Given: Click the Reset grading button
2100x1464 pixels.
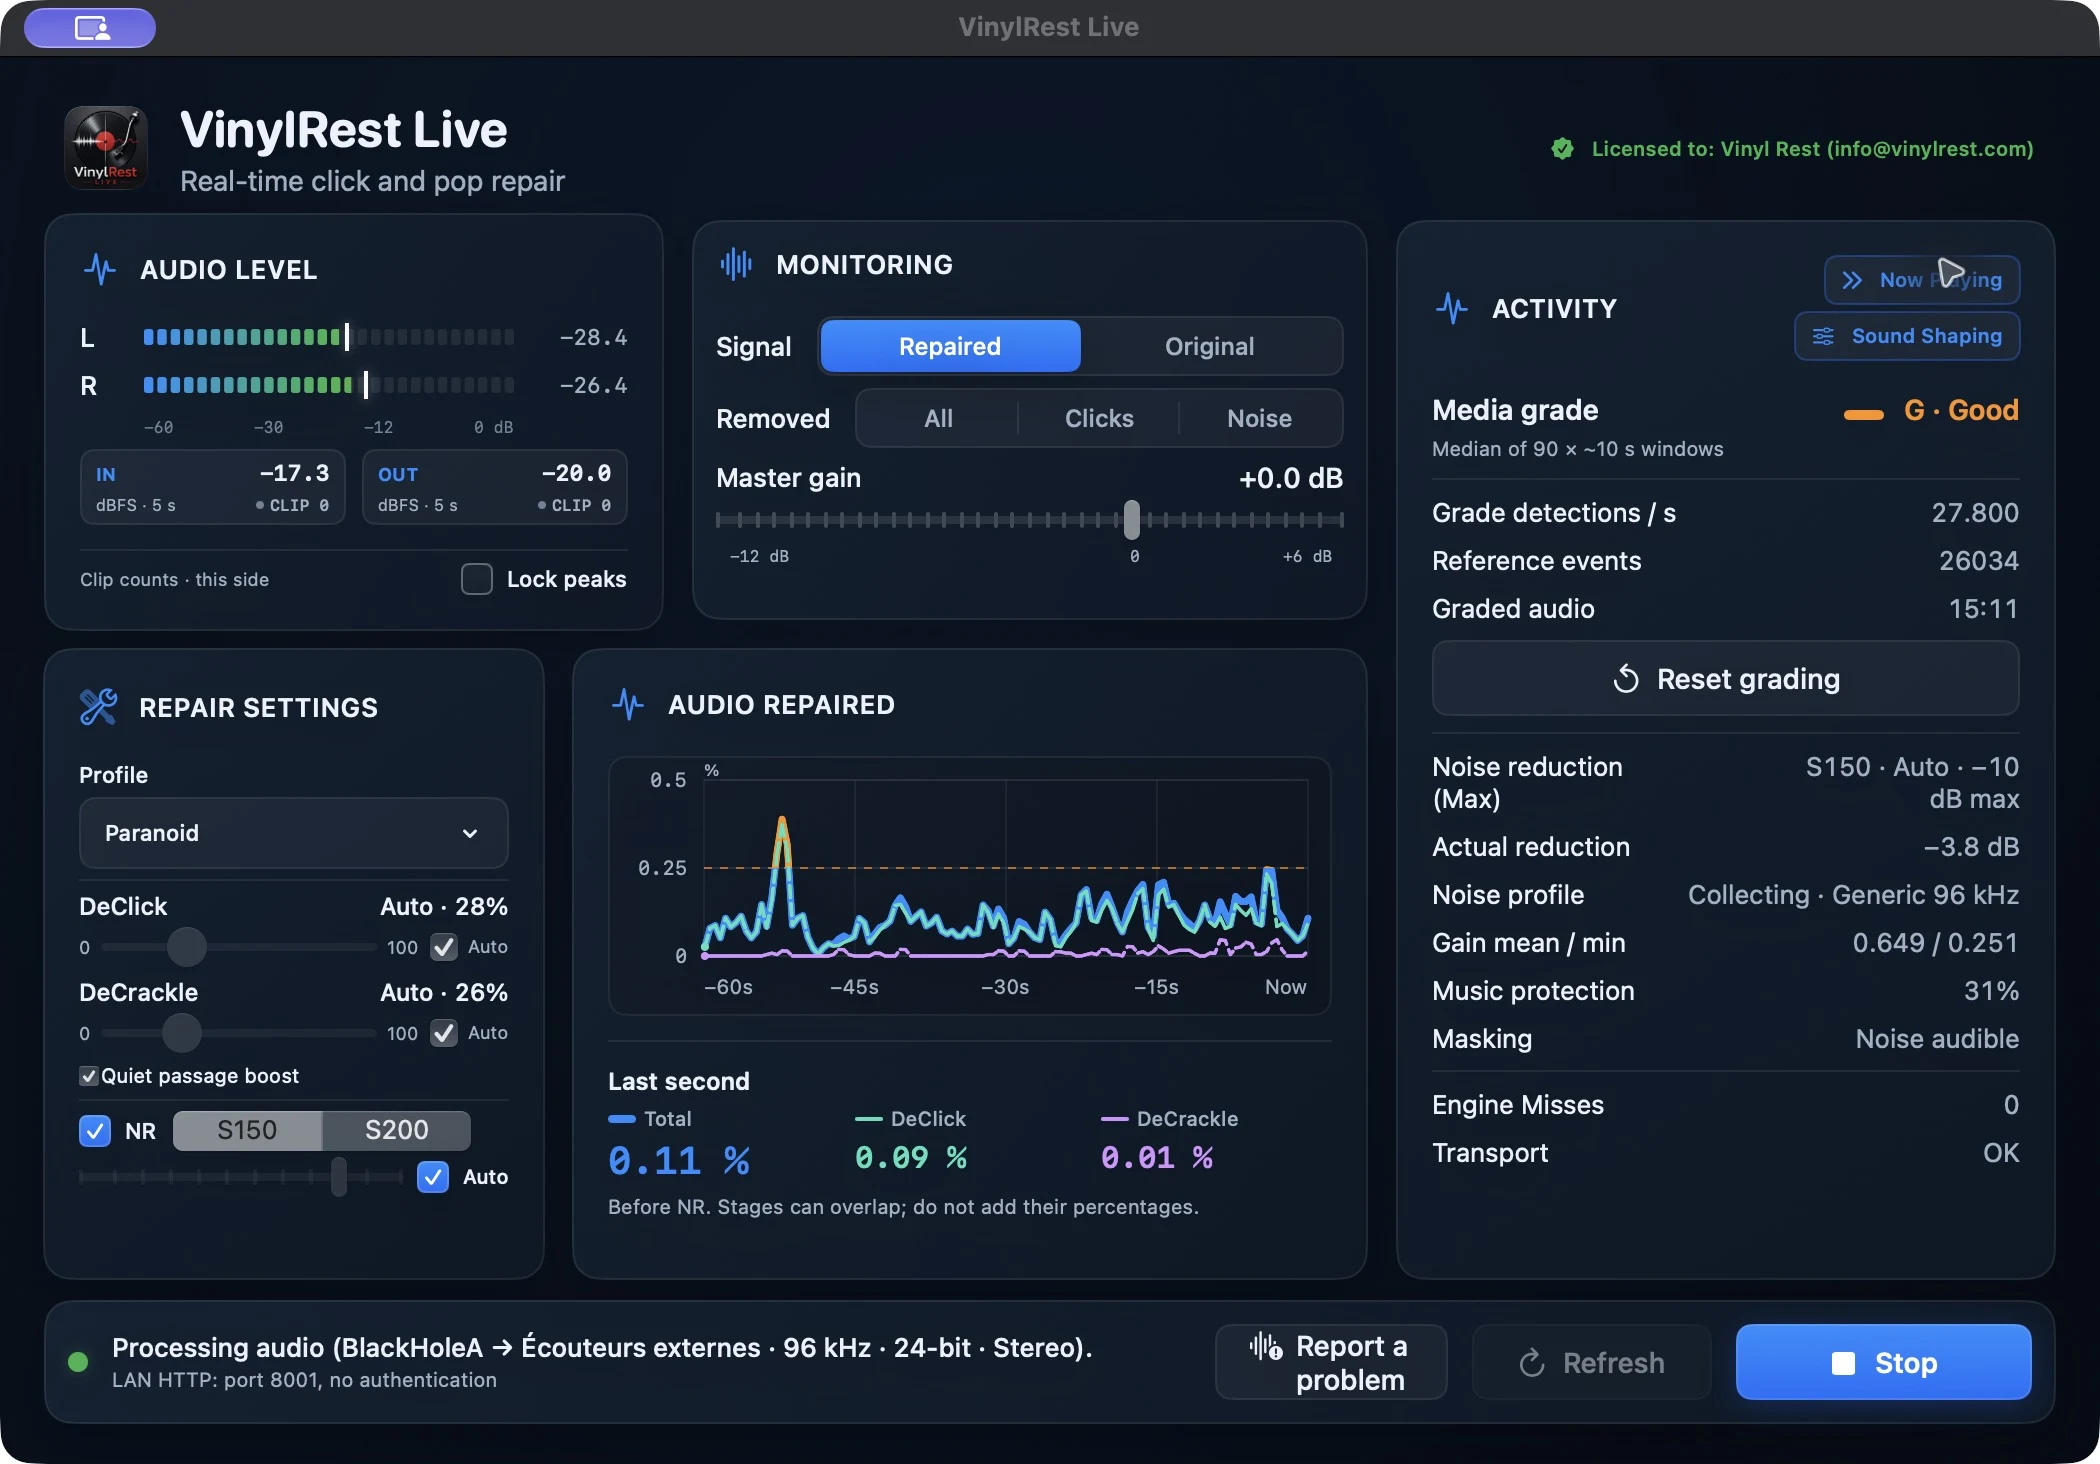Looking at the screenshot, I should click(x=1726, y=679).
